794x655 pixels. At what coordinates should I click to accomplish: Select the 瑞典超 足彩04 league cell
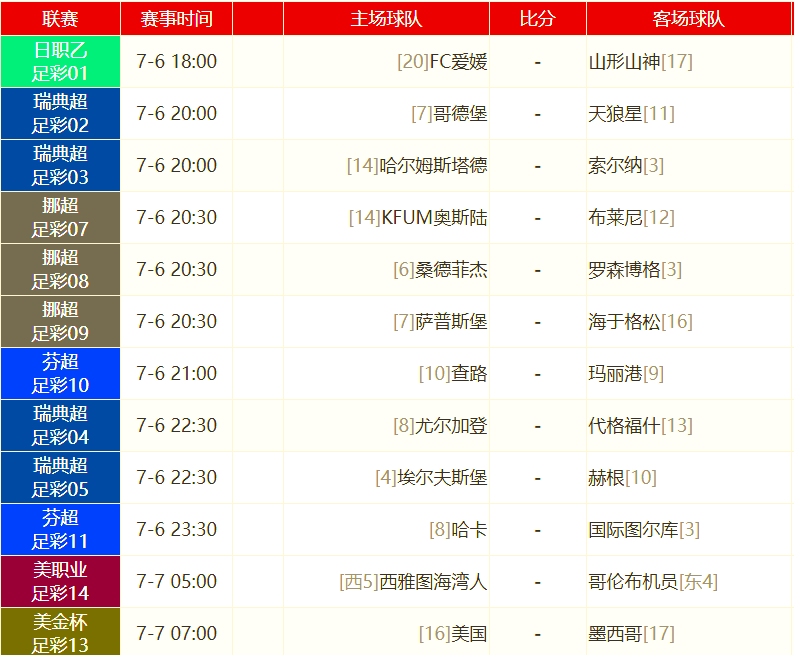[x=60, y=426]
